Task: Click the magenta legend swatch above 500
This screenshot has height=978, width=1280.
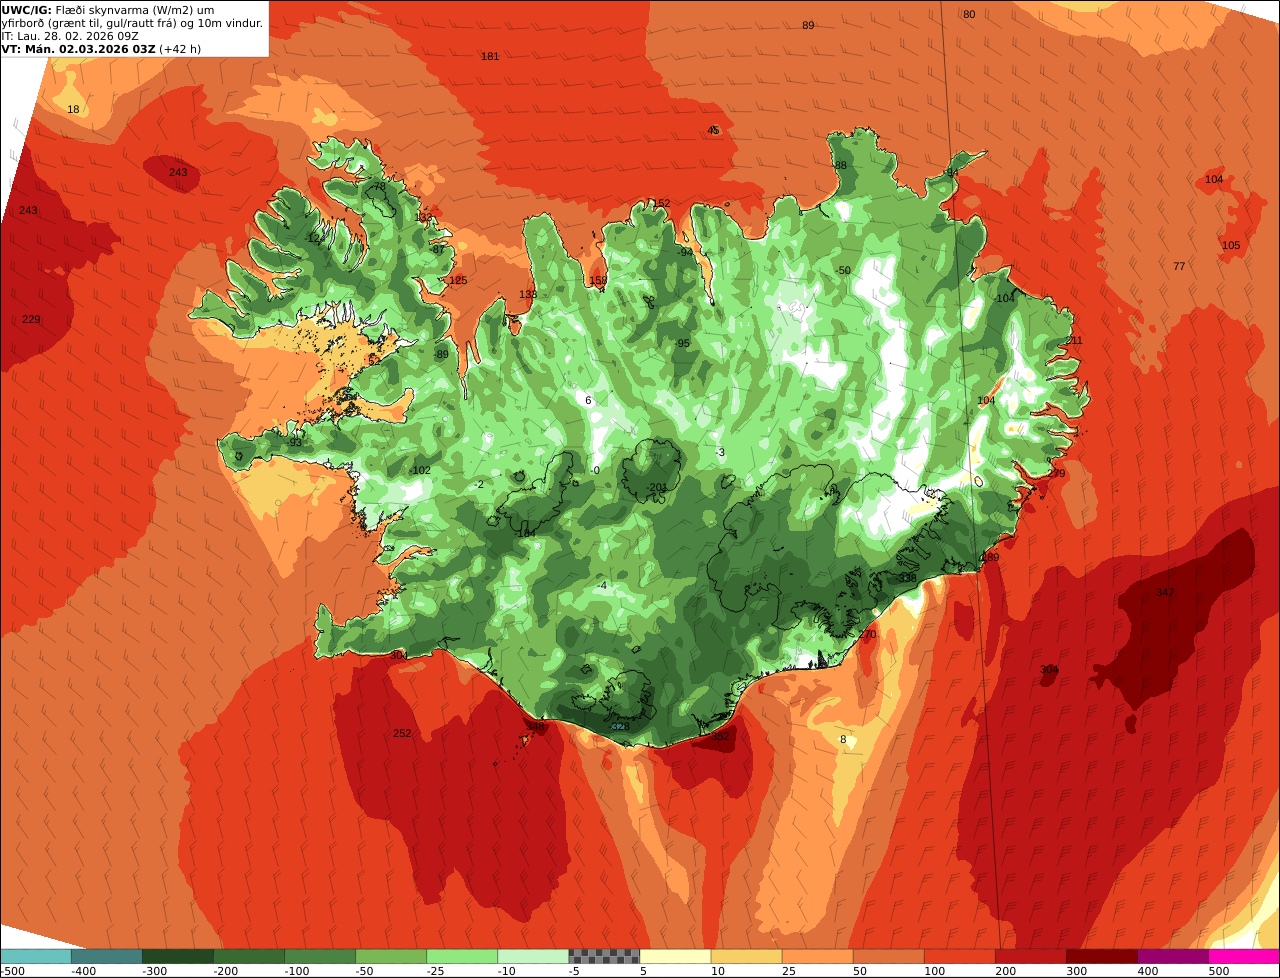Action: click(x=1243, y=956)
